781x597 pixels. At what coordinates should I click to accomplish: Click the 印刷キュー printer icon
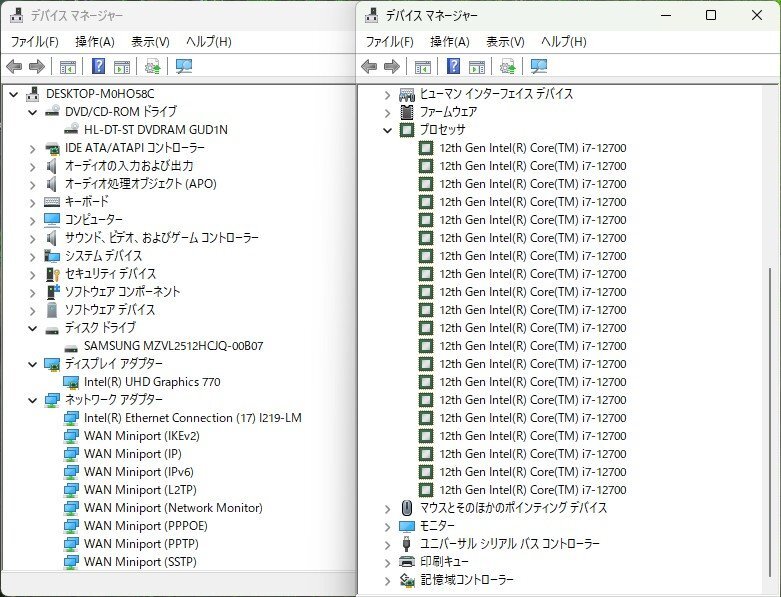407,562
